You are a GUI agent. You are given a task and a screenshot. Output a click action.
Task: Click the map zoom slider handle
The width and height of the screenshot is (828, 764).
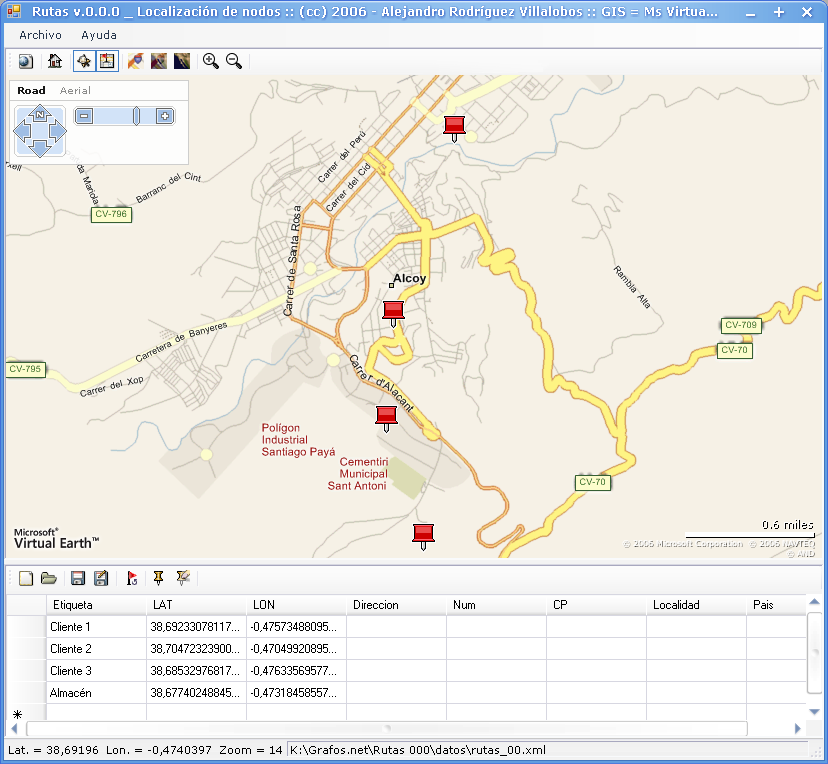tap(136, 116)
